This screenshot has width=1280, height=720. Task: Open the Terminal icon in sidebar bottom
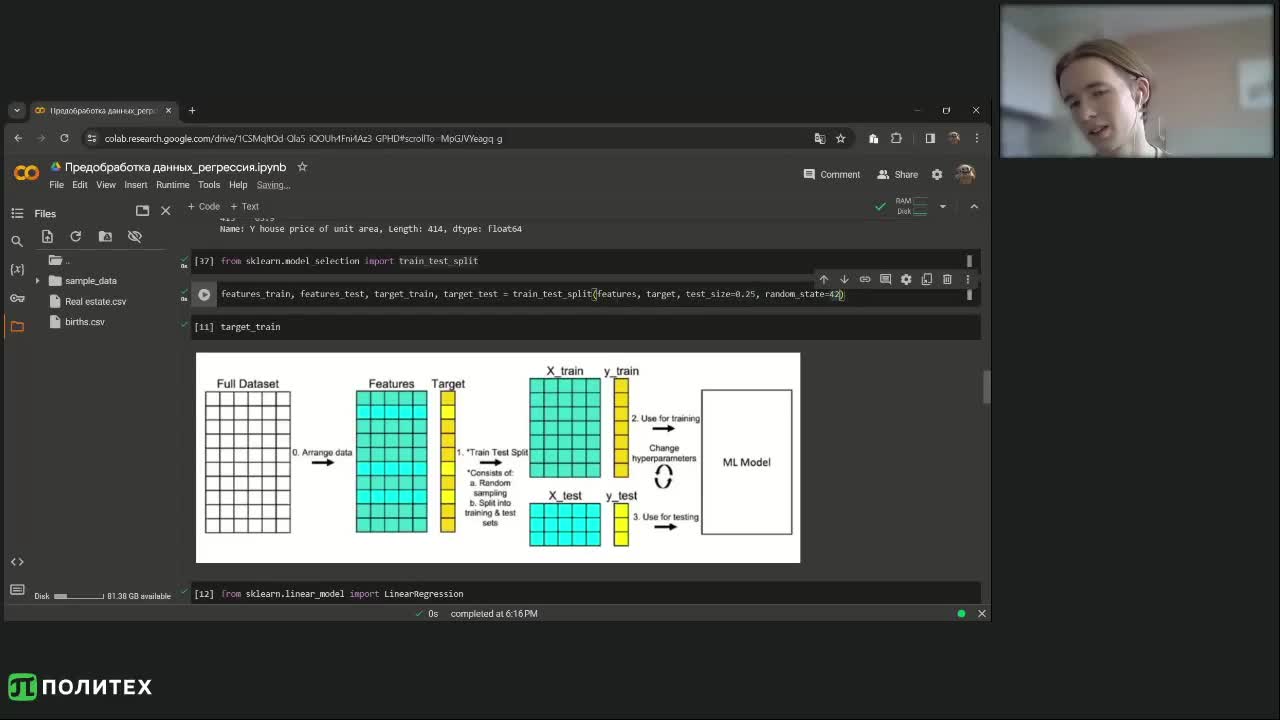click(x=17, y=590)
